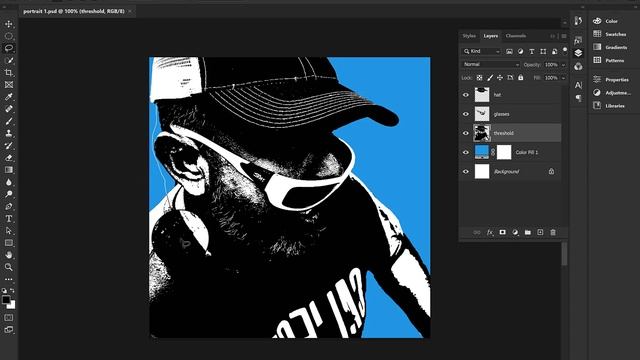The image size is (640, 360).
Task: Select the Pen tool
Action: click(9, 207)
